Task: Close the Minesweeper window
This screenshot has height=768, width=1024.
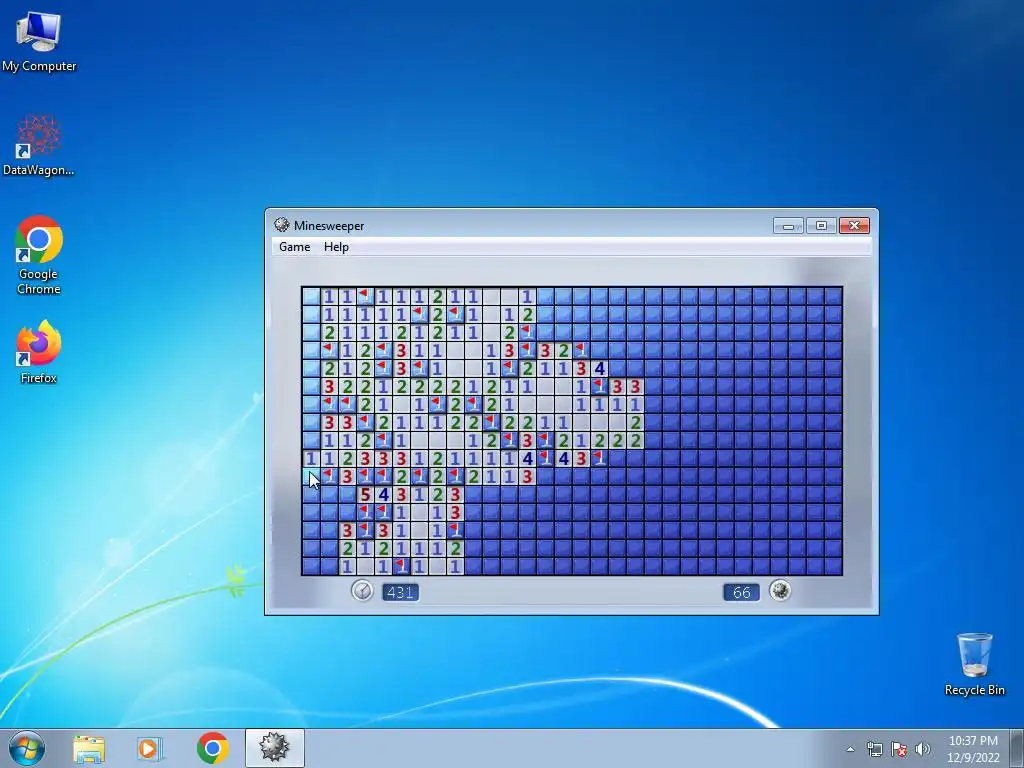Action: [854, 226]
